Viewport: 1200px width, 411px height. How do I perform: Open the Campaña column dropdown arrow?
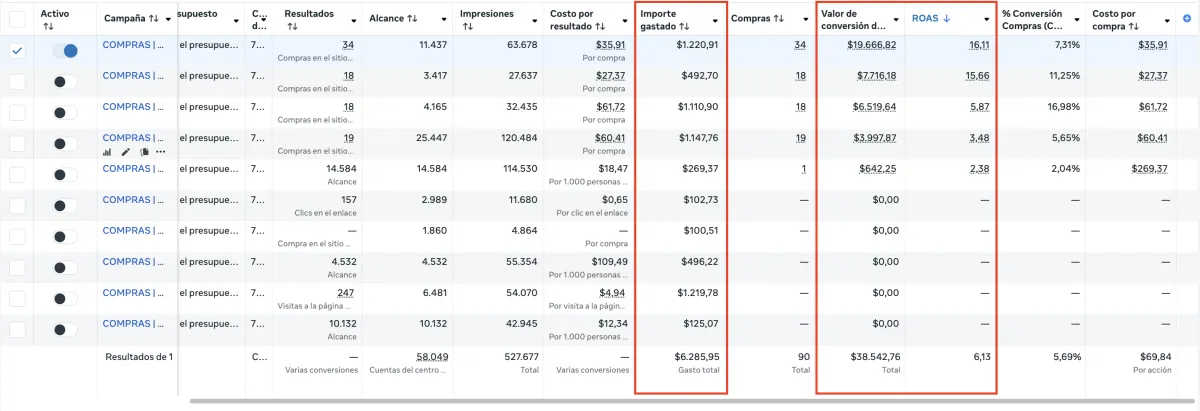pyautogui.click(x=167, y=20)
